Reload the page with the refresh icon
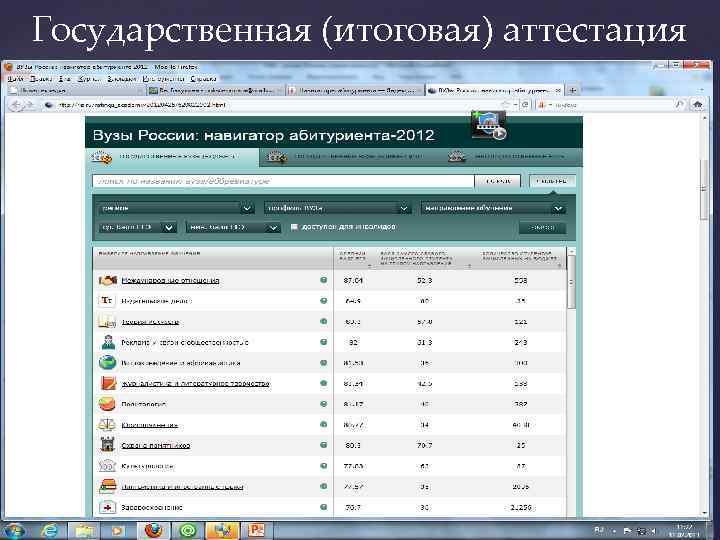 point(525,105)
